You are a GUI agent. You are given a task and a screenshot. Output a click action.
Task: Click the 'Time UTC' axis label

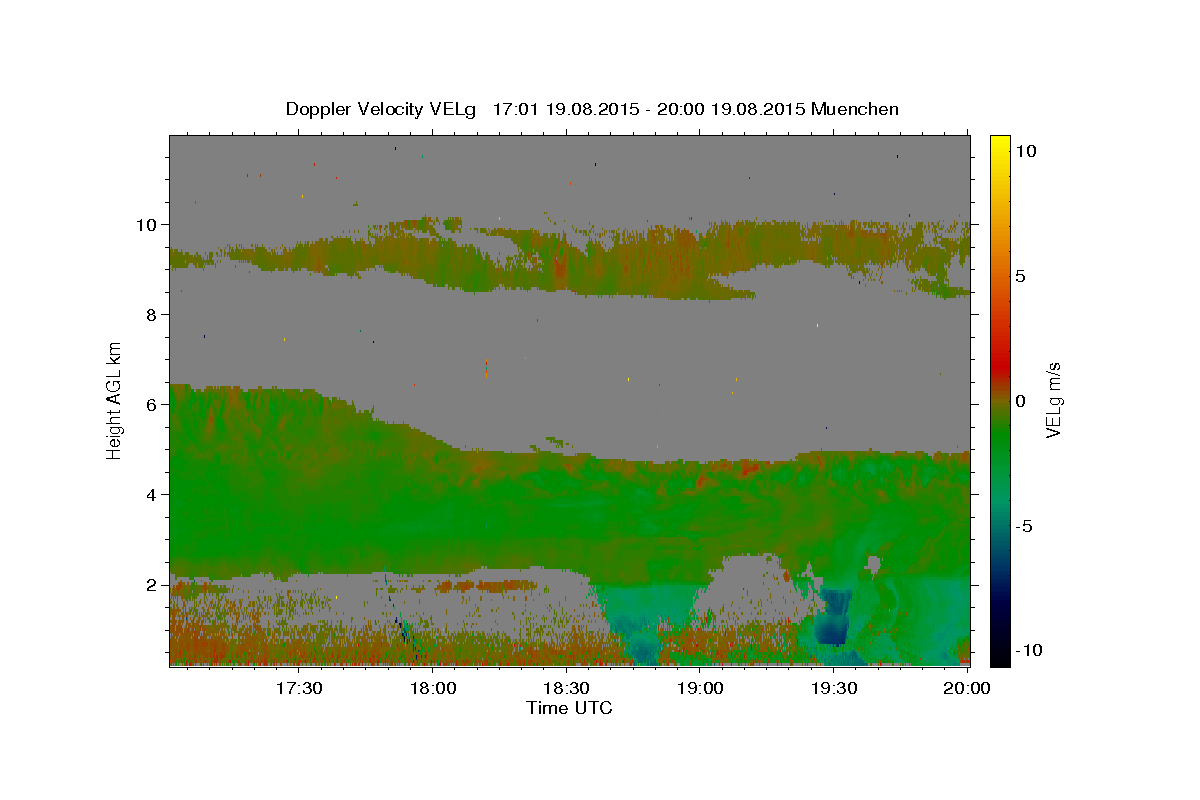(x=569, y=708)
